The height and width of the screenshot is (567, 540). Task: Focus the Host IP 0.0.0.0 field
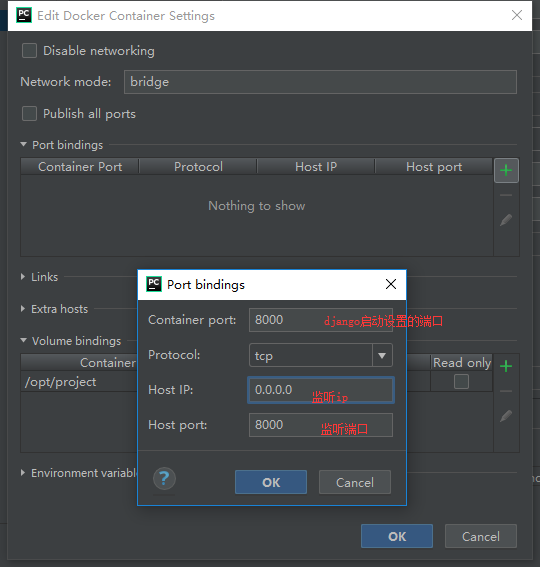pyautogui.click(x=321, y=390)
